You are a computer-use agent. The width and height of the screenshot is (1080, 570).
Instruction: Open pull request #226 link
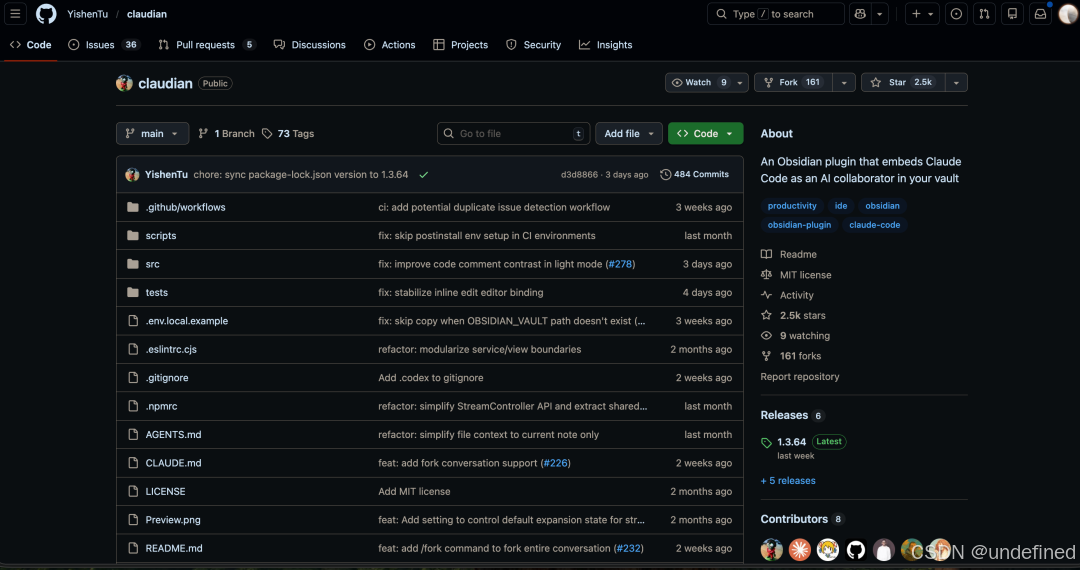point(555,463)
